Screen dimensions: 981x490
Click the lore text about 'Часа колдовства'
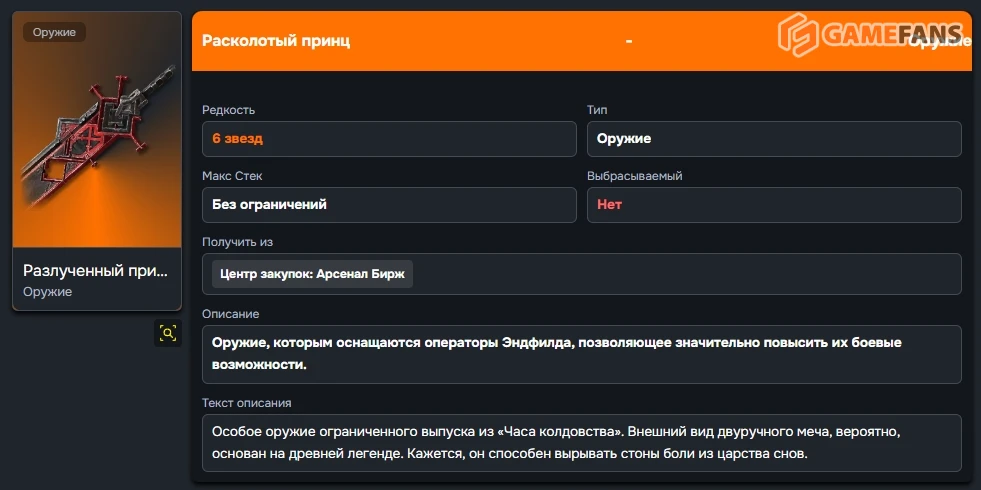[x=581, y=443]
